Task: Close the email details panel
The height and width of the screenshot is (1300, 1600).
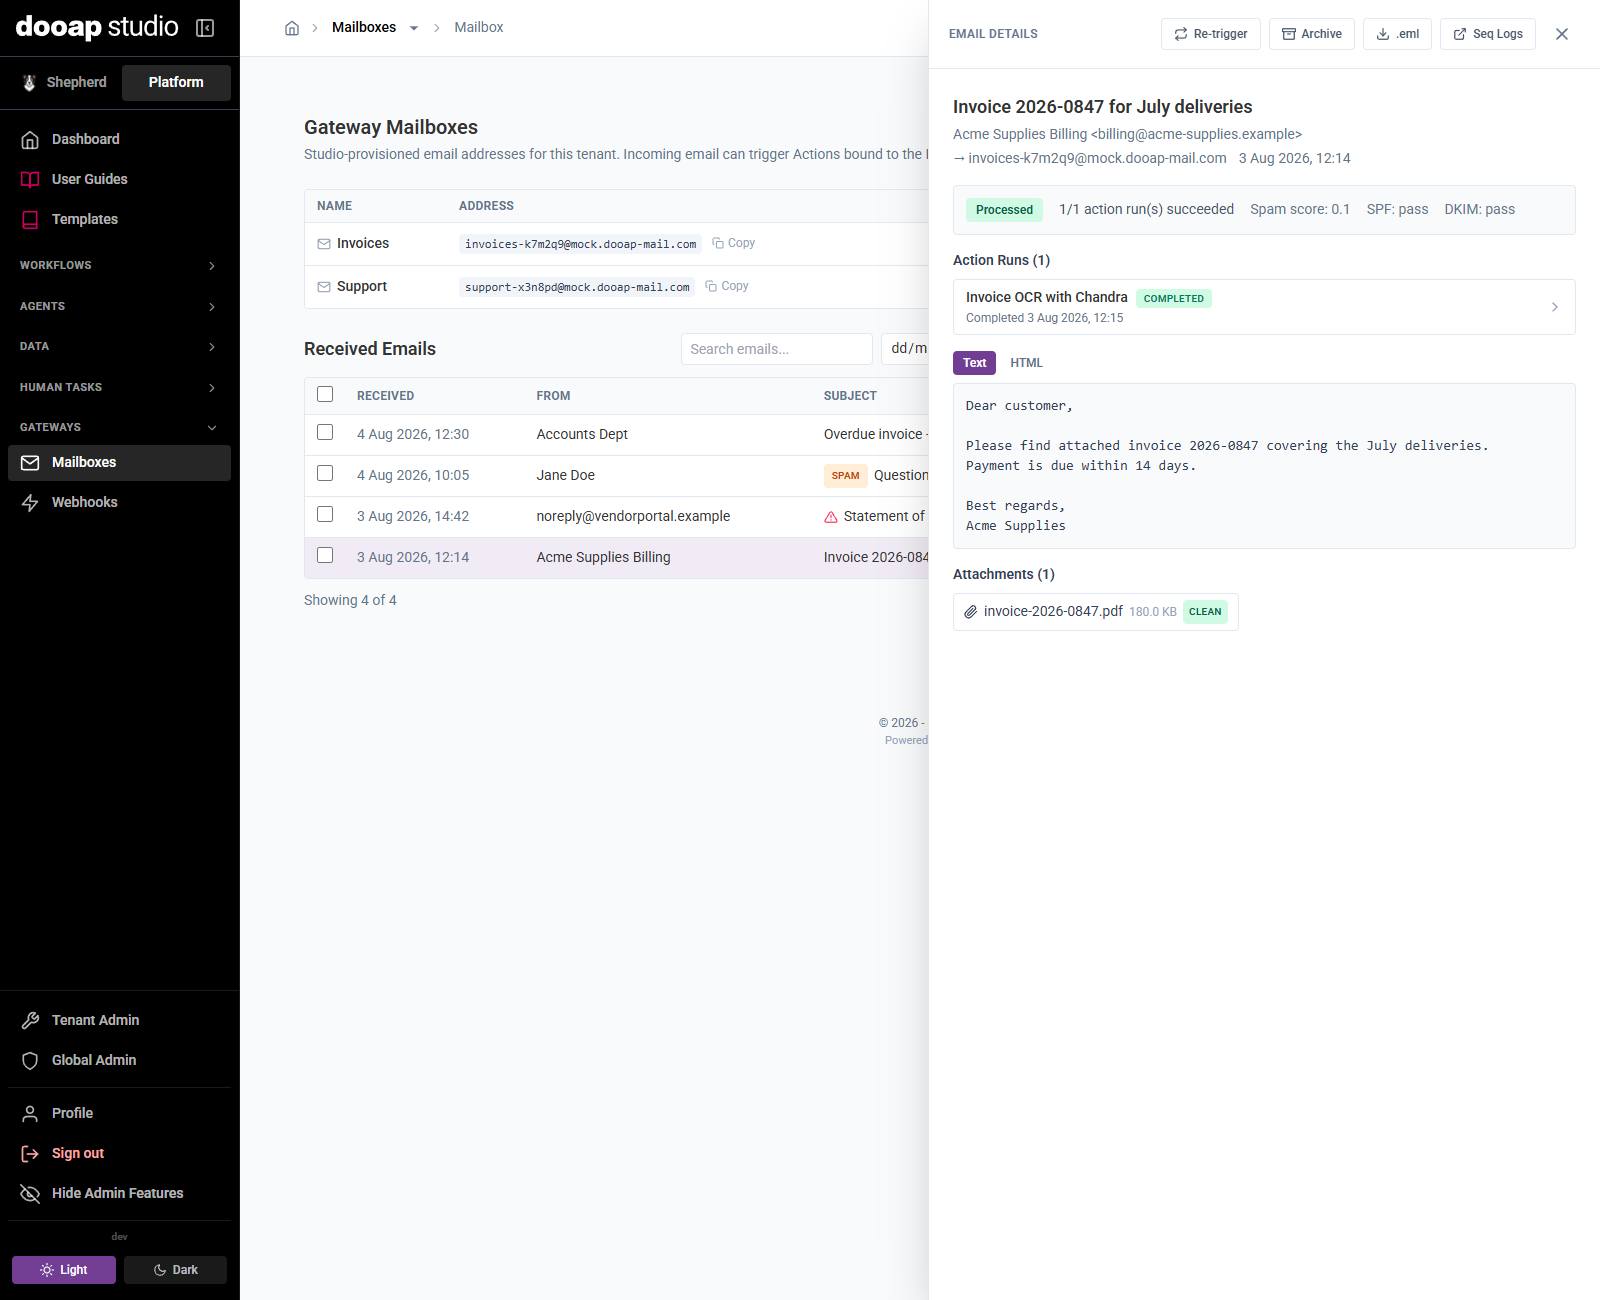Action: point(1562,34)
